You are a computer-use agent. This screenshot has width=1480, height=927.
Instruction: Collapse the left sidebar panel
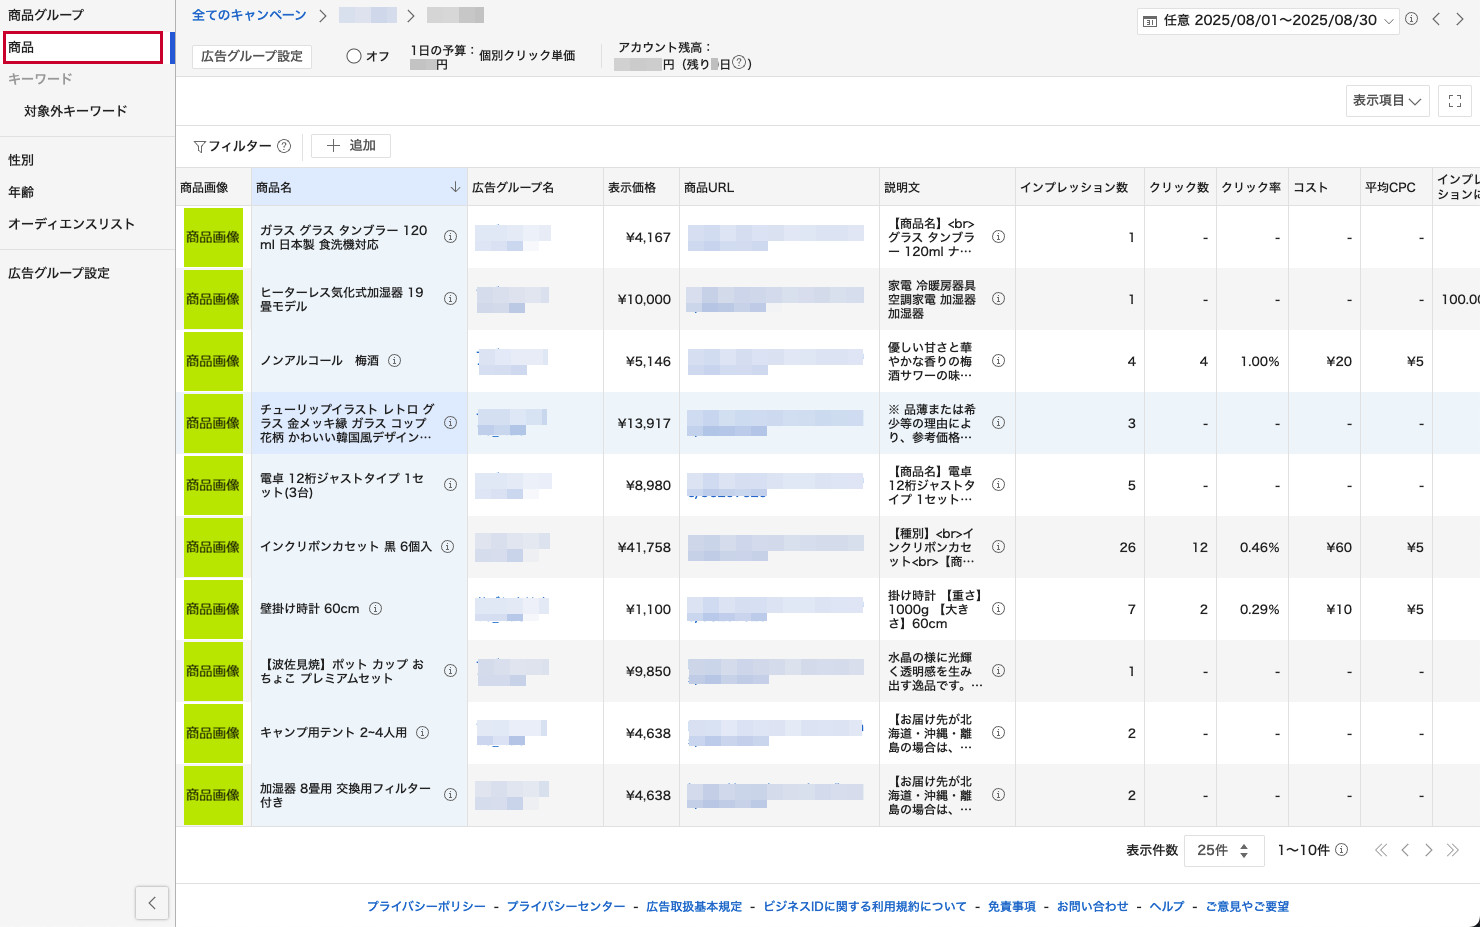pos(152,903)
